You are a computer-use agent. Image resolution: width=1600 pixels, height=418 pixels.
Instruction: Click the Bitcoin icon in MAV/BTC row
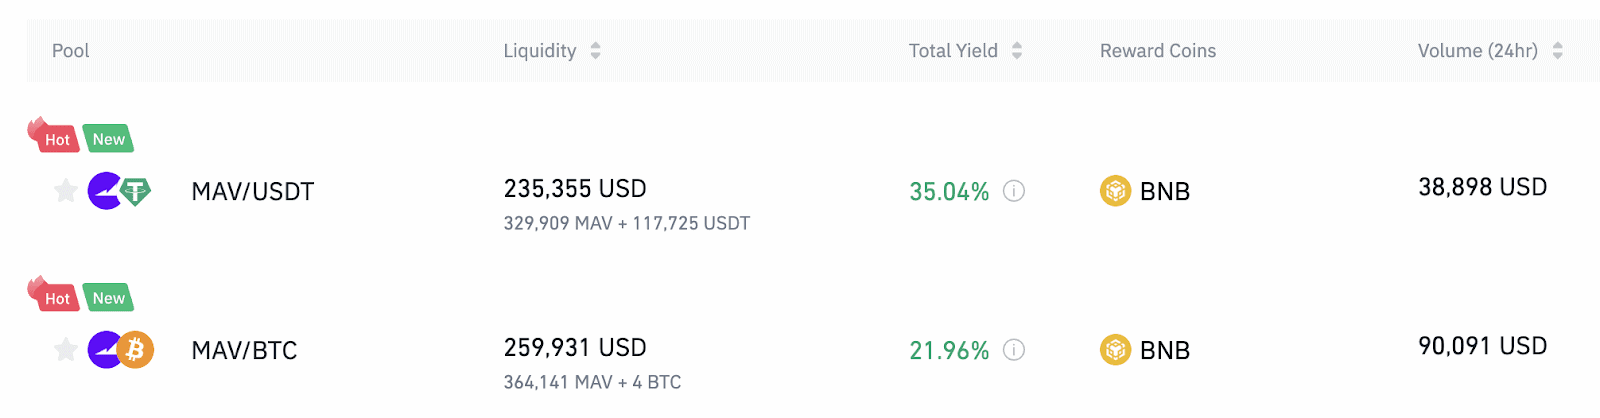click(136, 350)
